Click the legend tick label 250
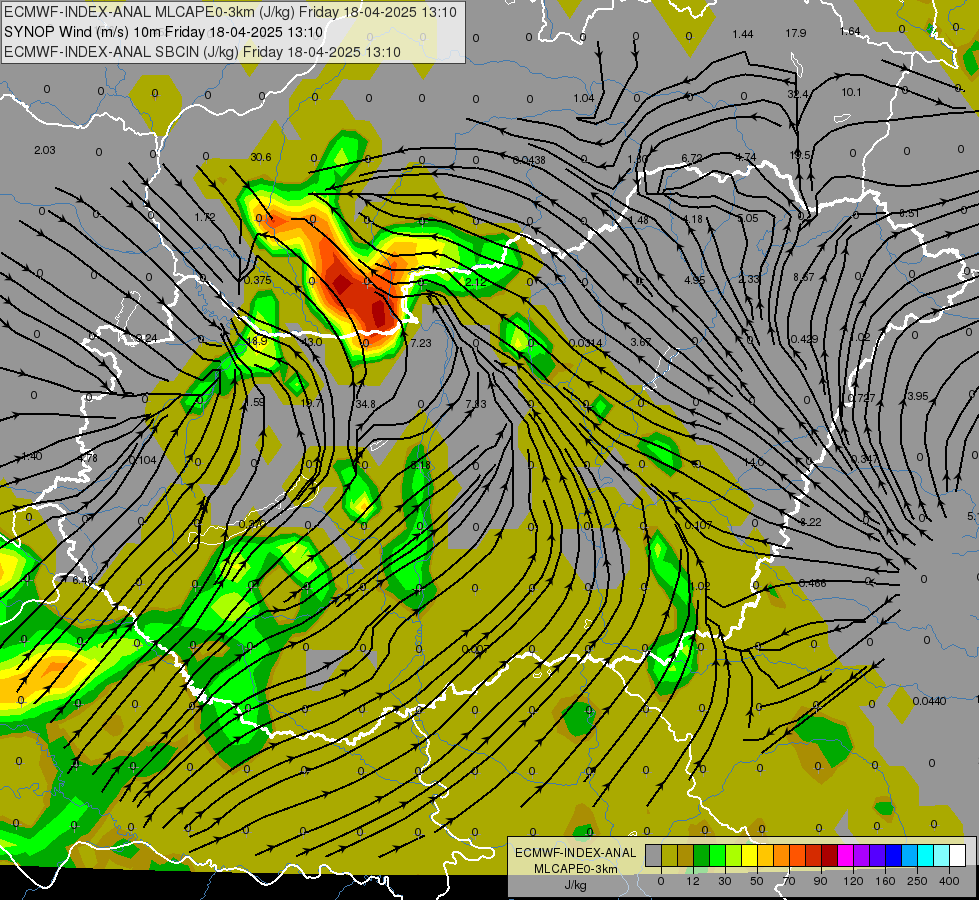The width and height of the screenshot is (979, 900). (x=917, y=881)
